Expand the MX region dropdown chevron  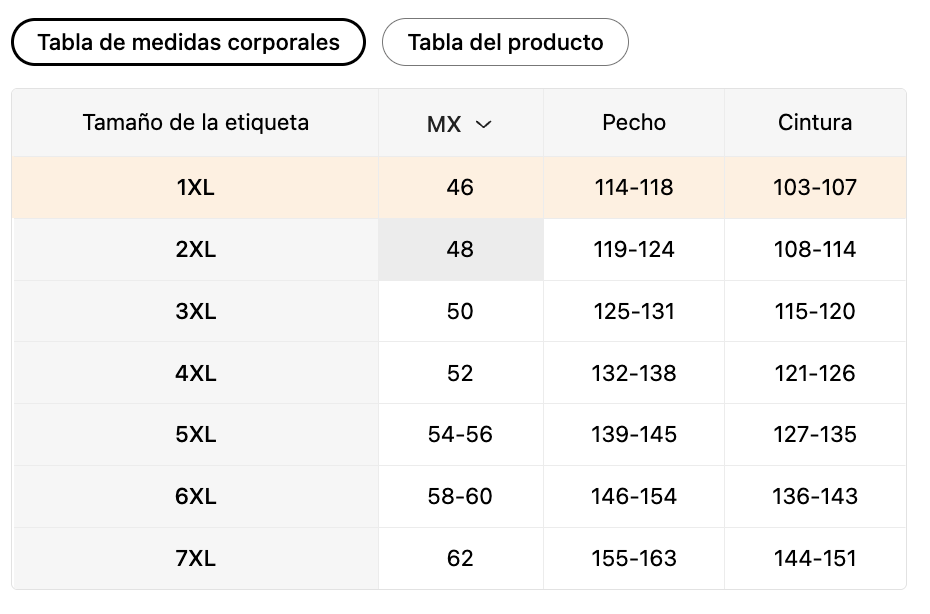coord(484,124)
